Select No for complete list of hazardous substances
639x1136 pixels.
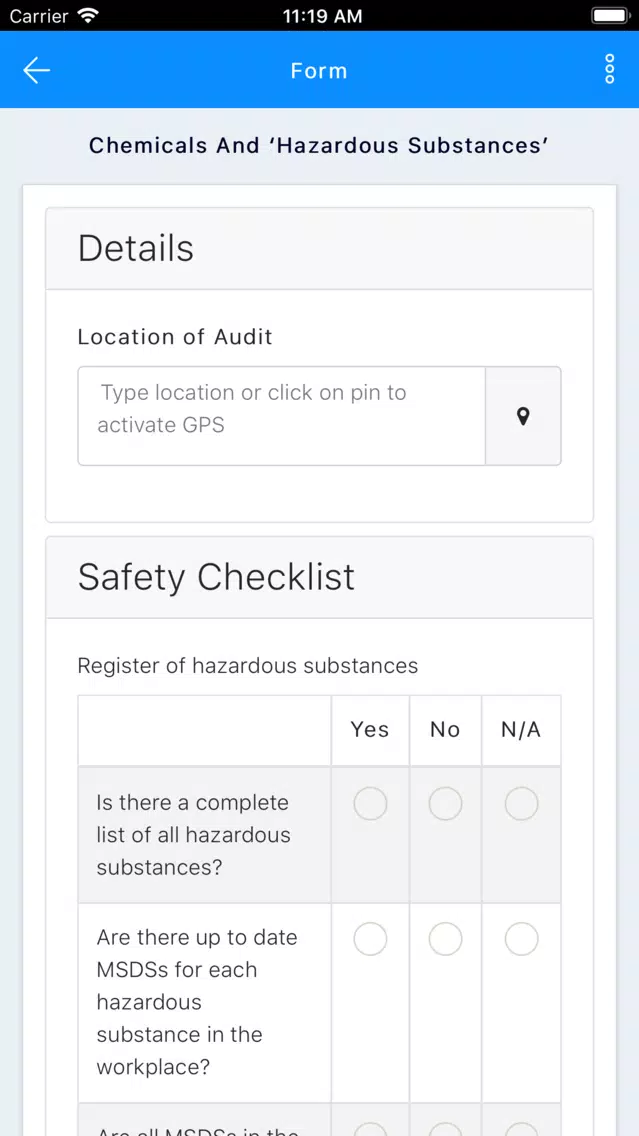coord(445,804)
